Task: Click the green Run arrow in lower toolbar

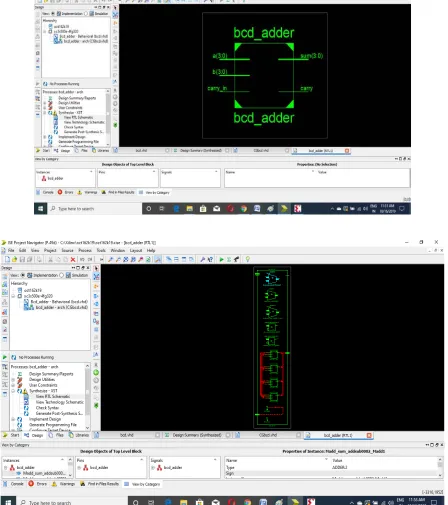Action: pos(221,259)
